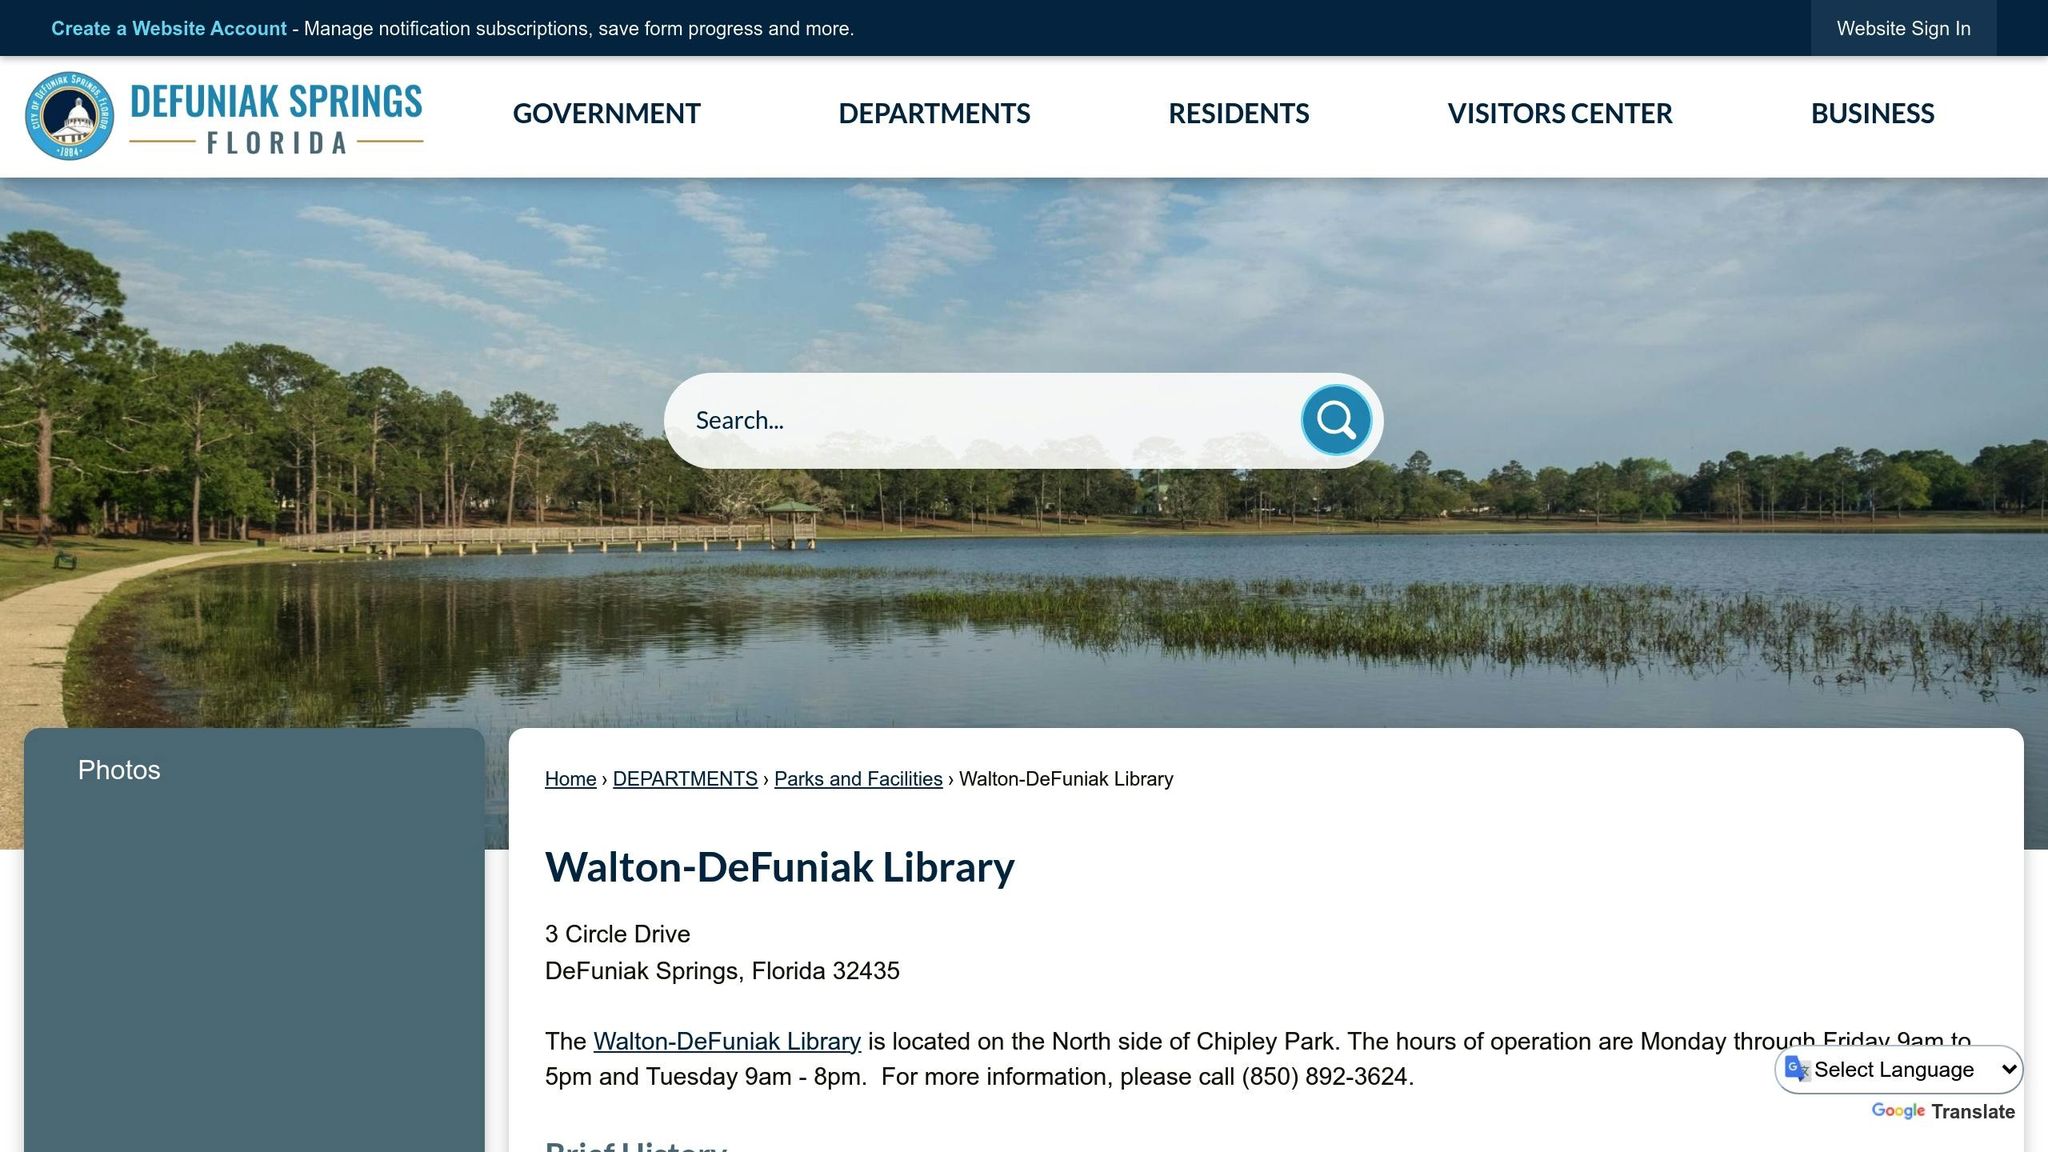Click the Google Translate icon beside Select Language
The width and height of the screenshot is (2048, 1152).
pos(1797,1069)
